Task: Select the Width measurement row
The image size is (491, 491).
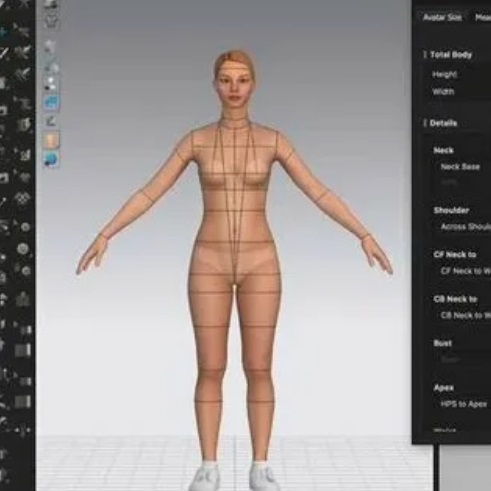Action: (443, 91)
